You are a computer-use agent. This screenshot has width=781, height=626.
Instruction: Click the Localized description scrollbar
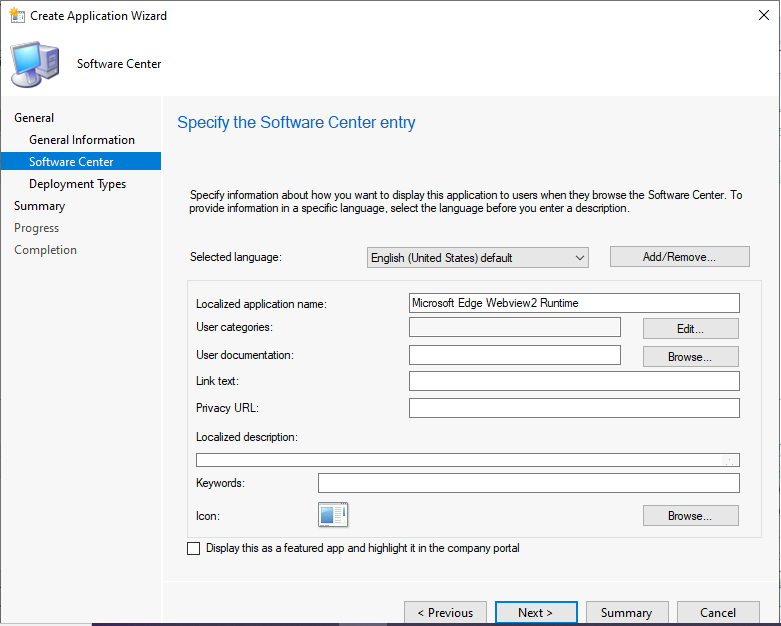pos(730,460)
